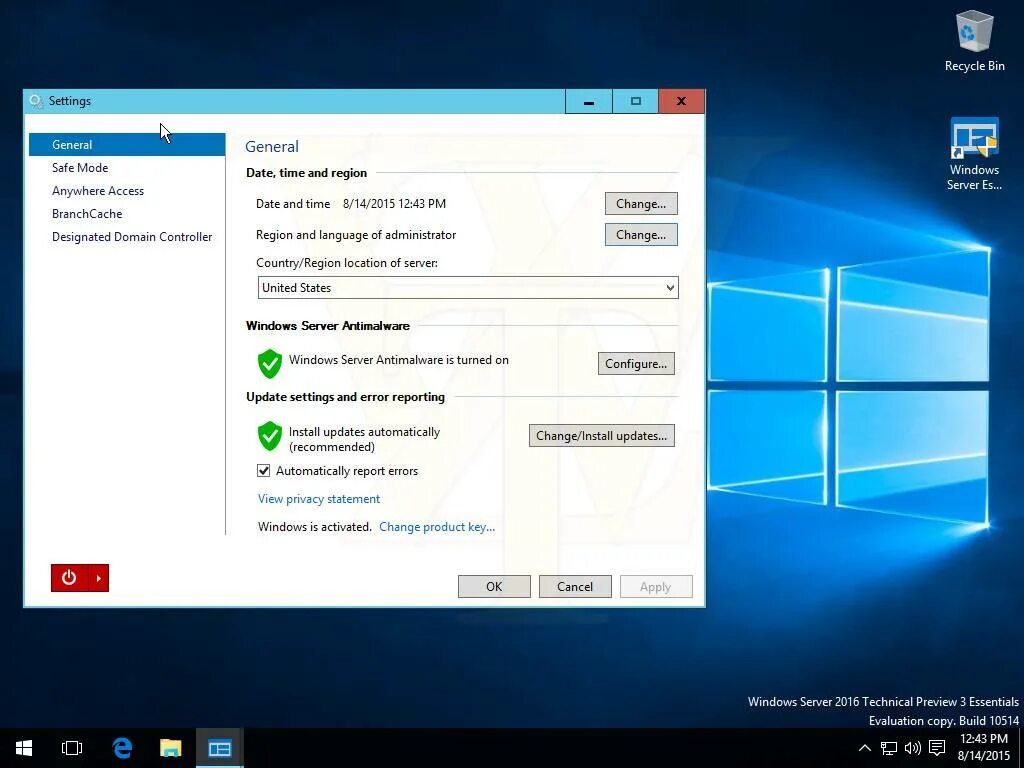Open the Action Center notifications icon
Viewport: 1024px width, 768px height.
[937, 748]
